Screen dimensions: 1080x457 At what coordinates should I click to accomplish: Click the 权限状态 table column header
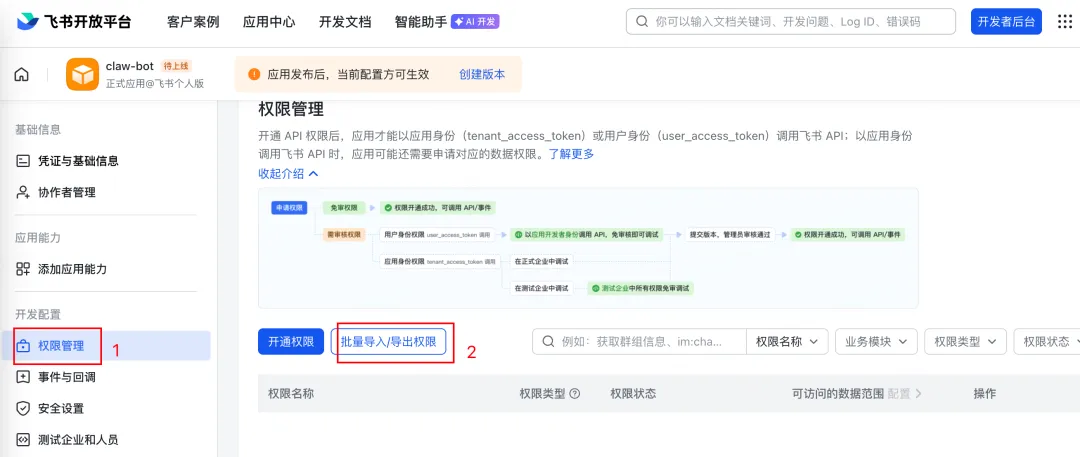coord(633,394)
